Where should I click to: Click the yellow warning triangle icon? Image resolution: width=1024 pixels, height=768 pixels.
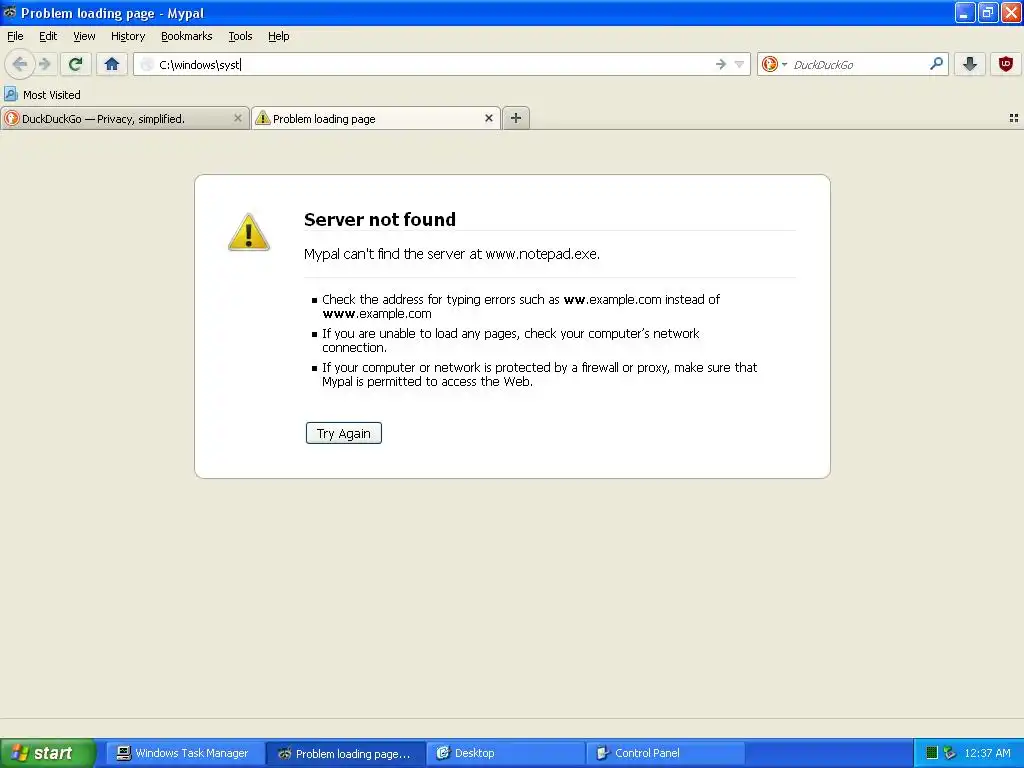point(249,232)
